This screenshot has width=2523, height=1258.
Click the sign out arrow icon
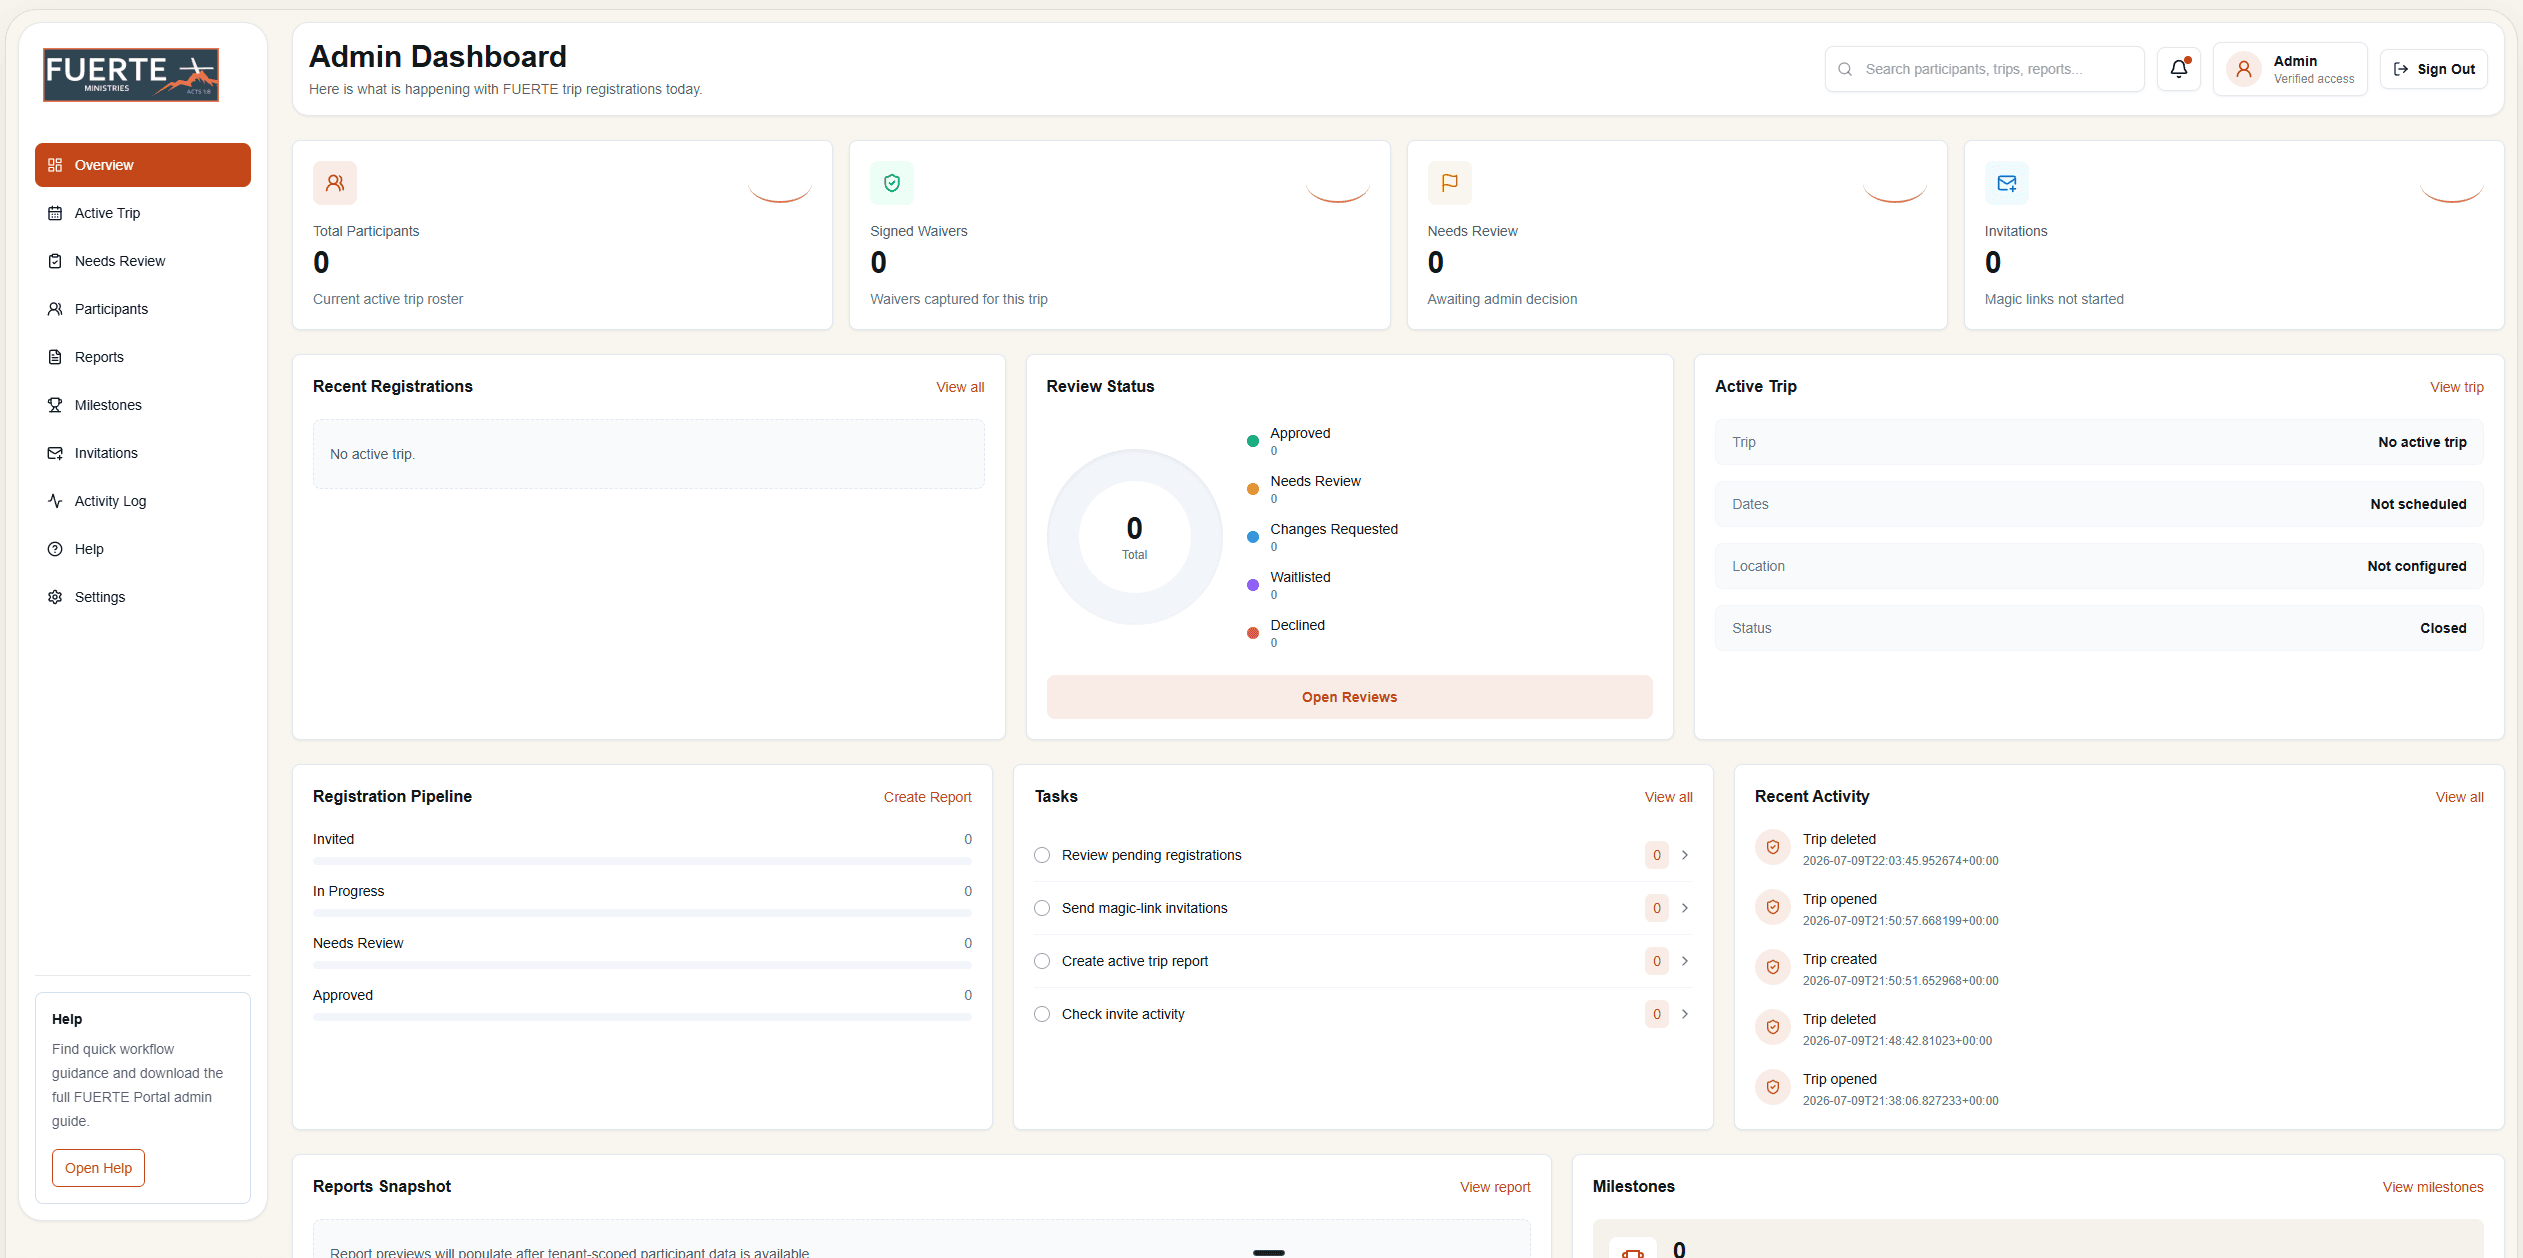(2401, 69)
